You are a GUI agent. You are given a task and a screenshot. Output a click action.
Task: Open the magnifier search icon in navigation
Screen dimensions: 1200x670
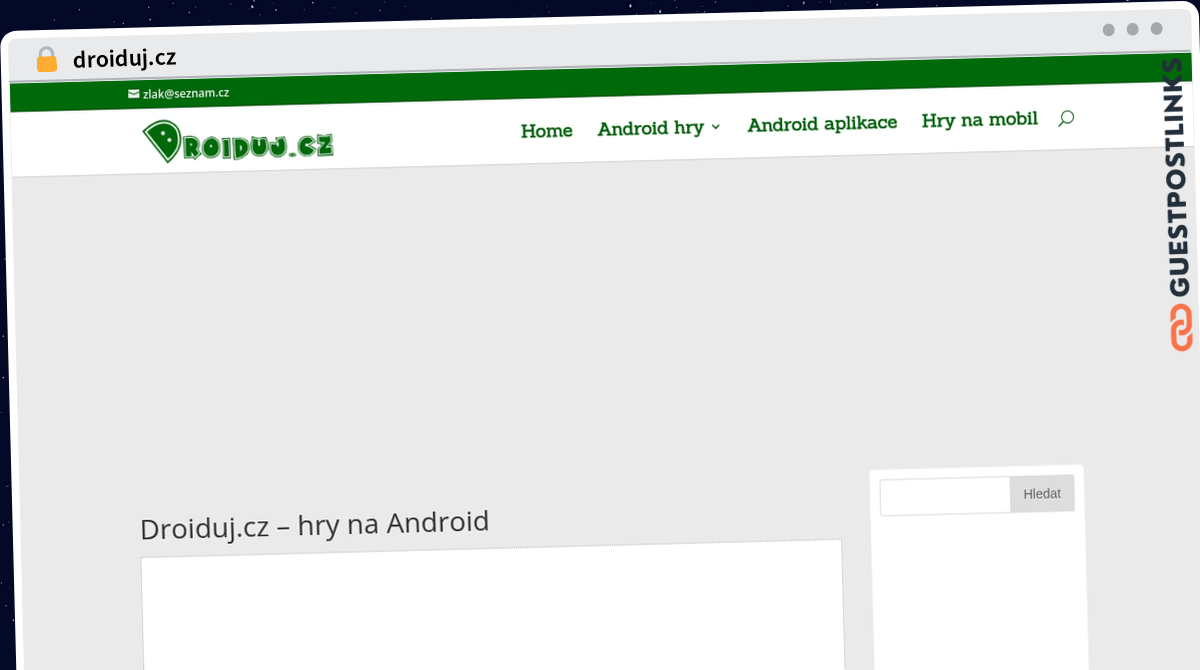click(x=1066, y=118)
